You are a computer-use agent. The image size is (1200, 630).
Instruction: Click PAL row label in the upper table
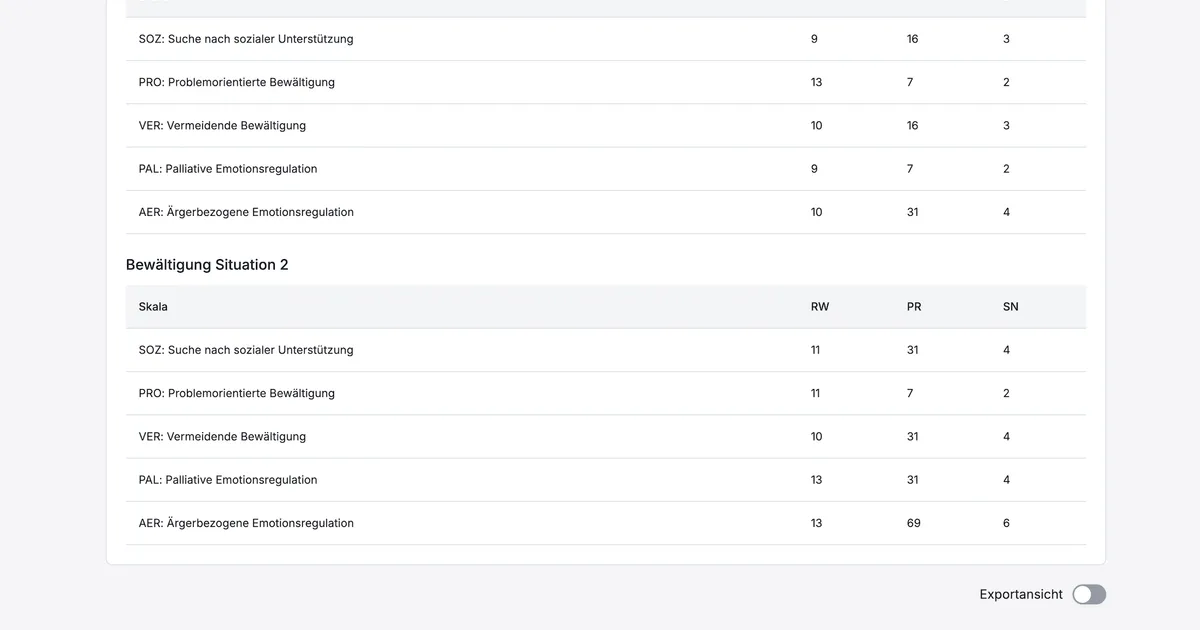coord(228,169)
